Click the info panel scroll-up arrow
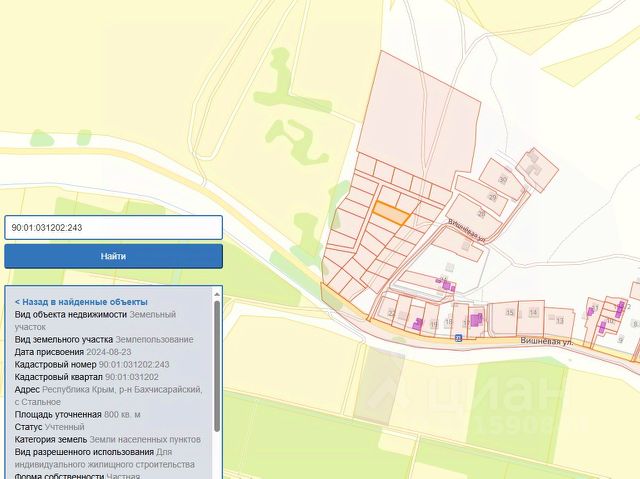Viewport: 640px width, 479px height. (217, 294)
